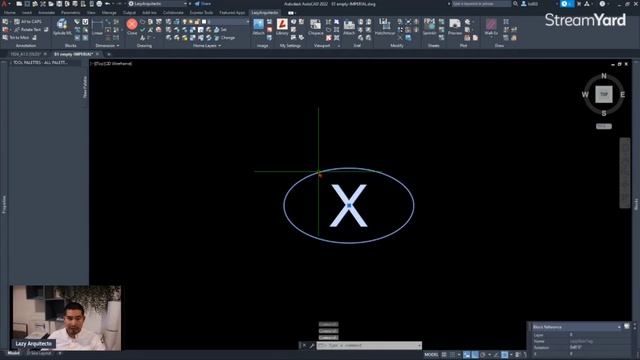Click the Preview plot tool
The image size is (640, 360).
coord(455,27)
